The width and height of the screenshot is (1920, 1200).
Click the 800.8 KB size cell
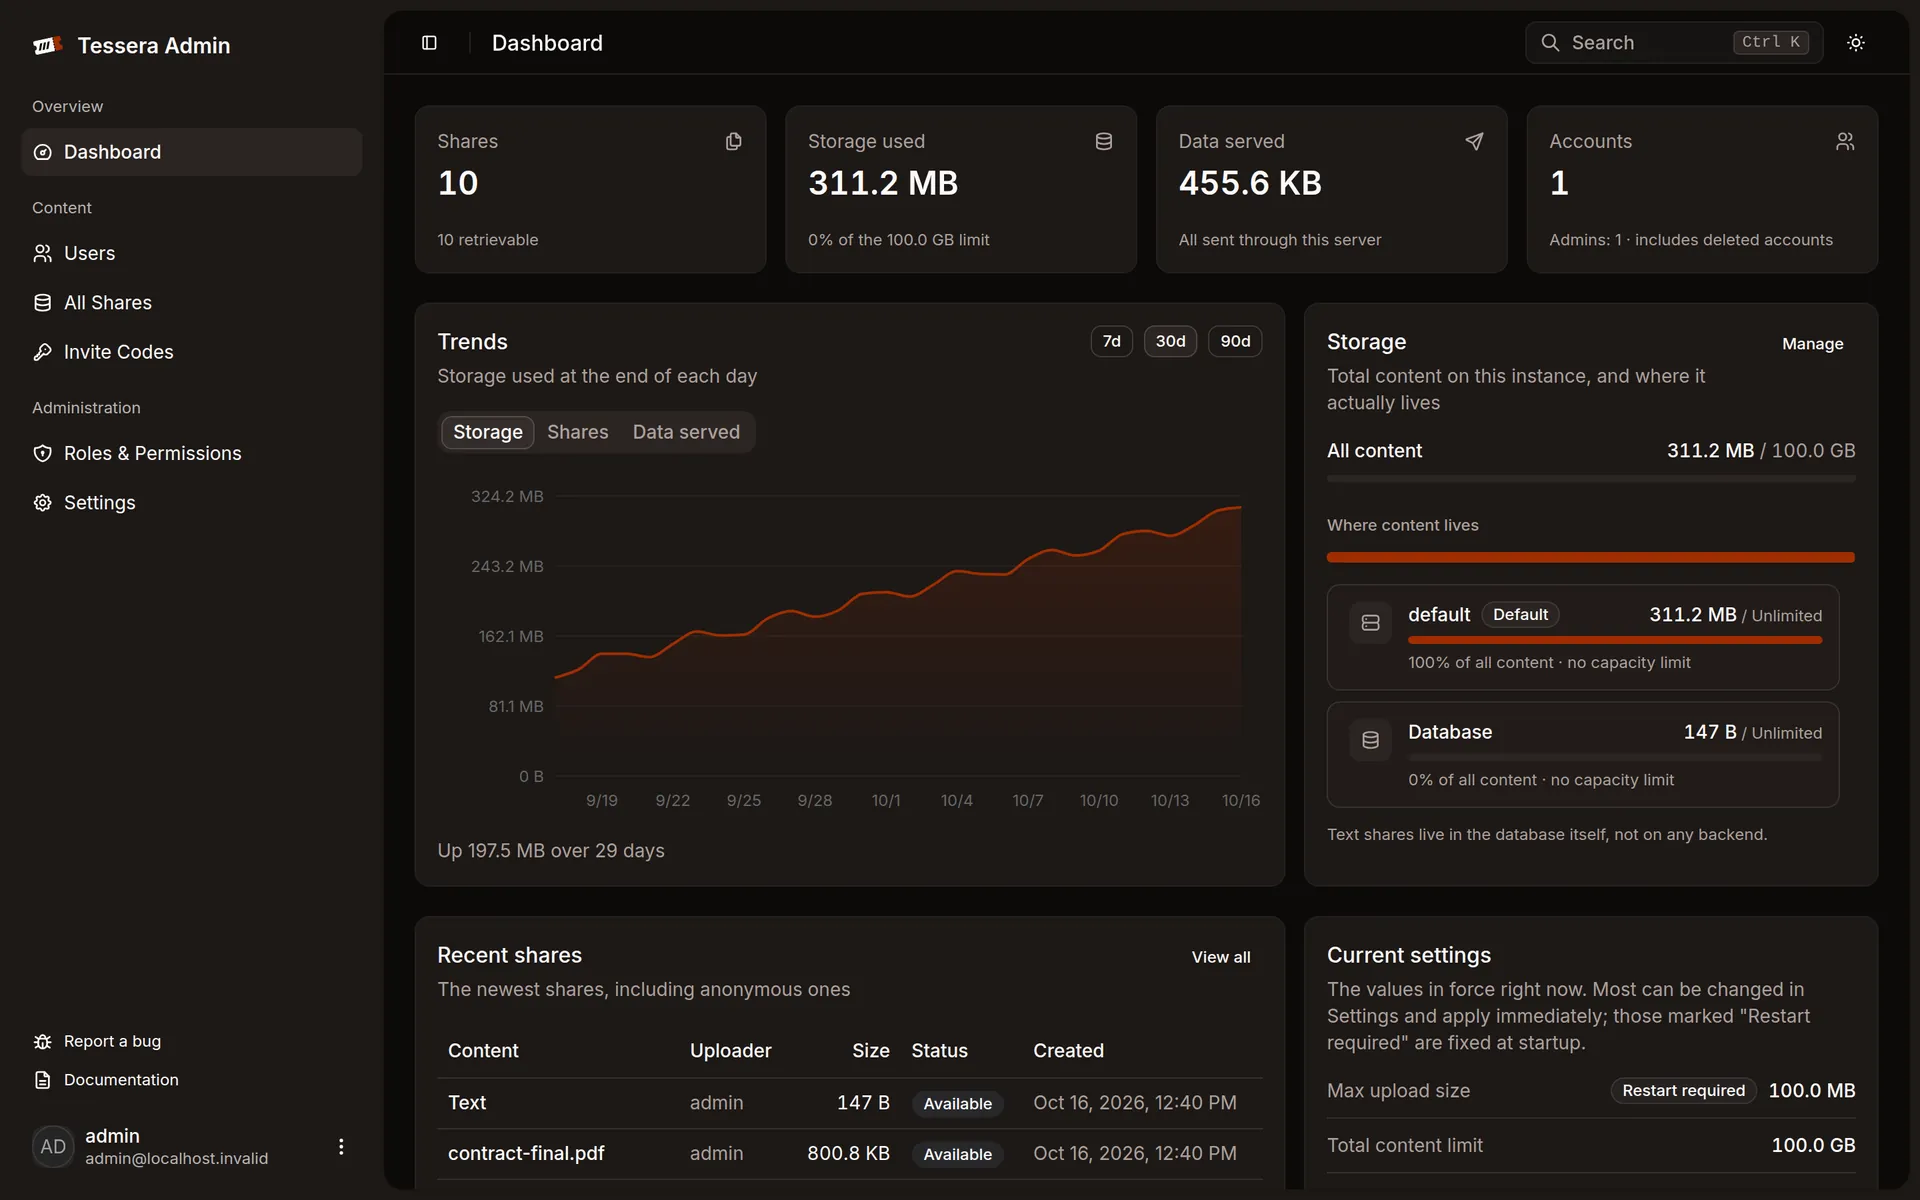pyautogui.click(x=848, y=1154)
